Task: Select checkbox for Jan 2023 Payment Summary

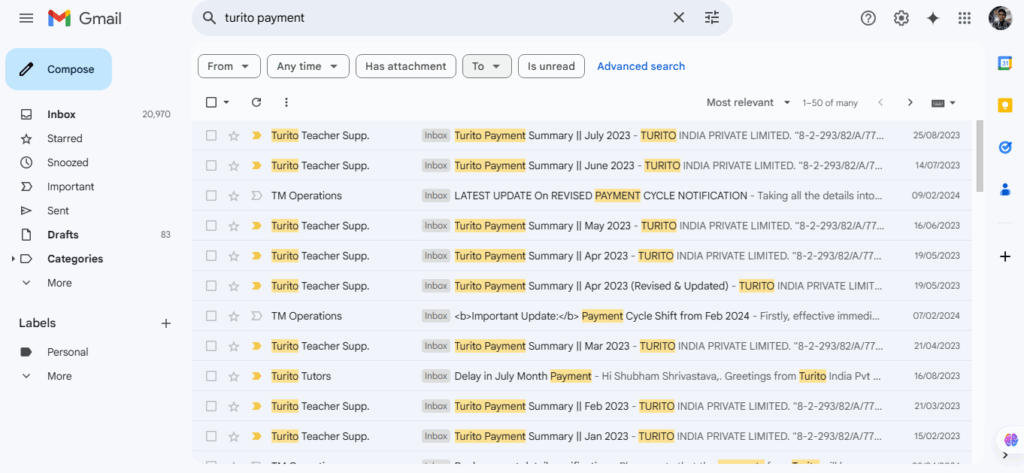Action: [x=211, y=436]
